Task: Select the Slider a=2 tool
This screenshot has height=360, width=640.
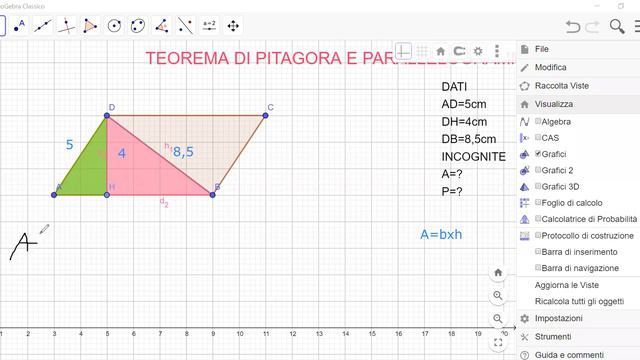Action: click(209, 26)
